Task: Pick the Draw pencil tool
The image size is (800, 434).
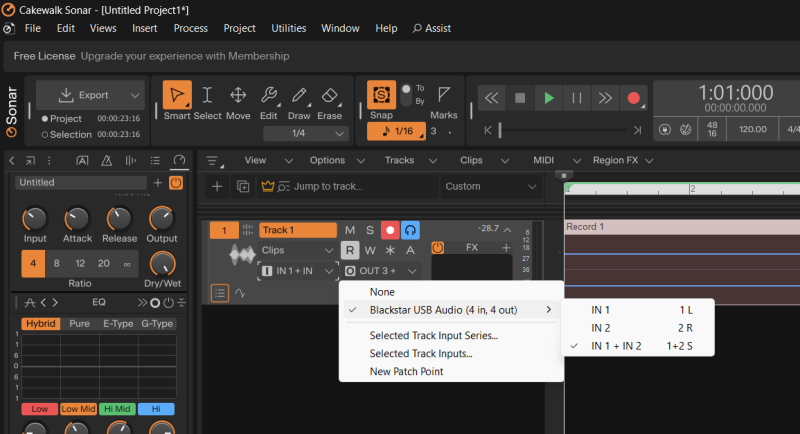Action: tap(299, 96)
